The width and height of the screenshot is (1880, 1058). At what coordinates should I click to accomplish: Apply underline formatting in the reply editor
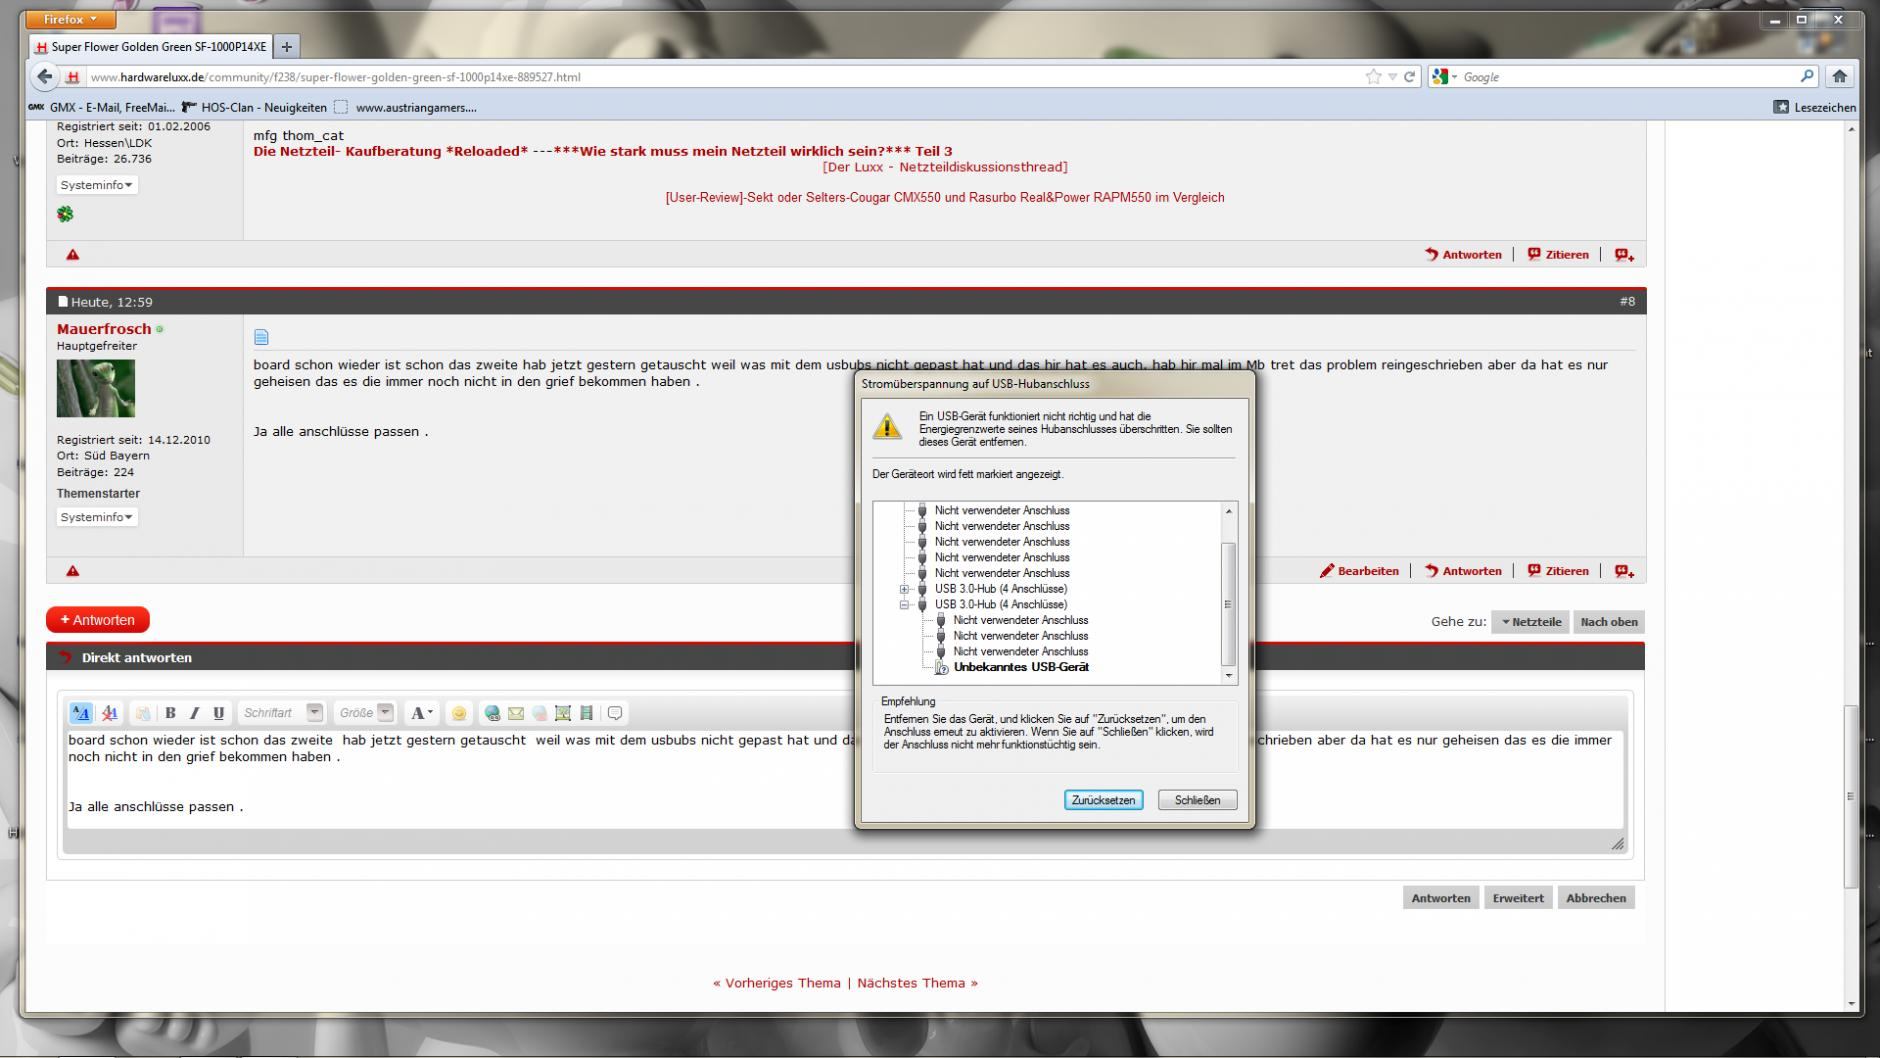coord(219,713)
